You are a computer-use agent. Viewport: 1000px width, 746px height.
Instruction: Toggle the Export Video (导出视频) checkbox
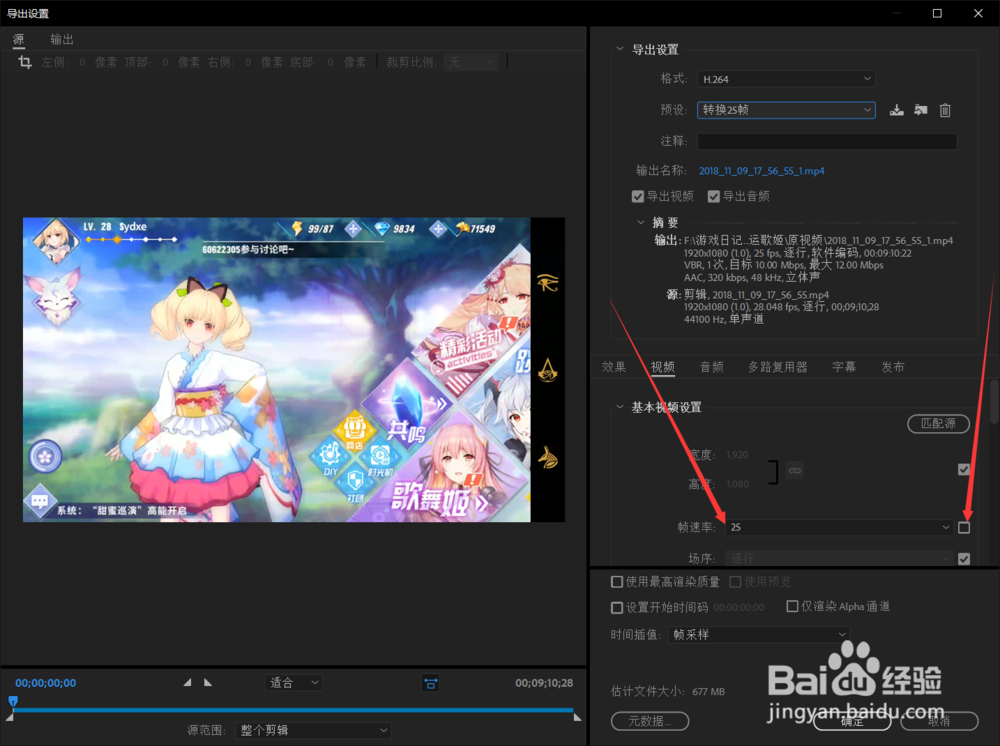point(638,196)
